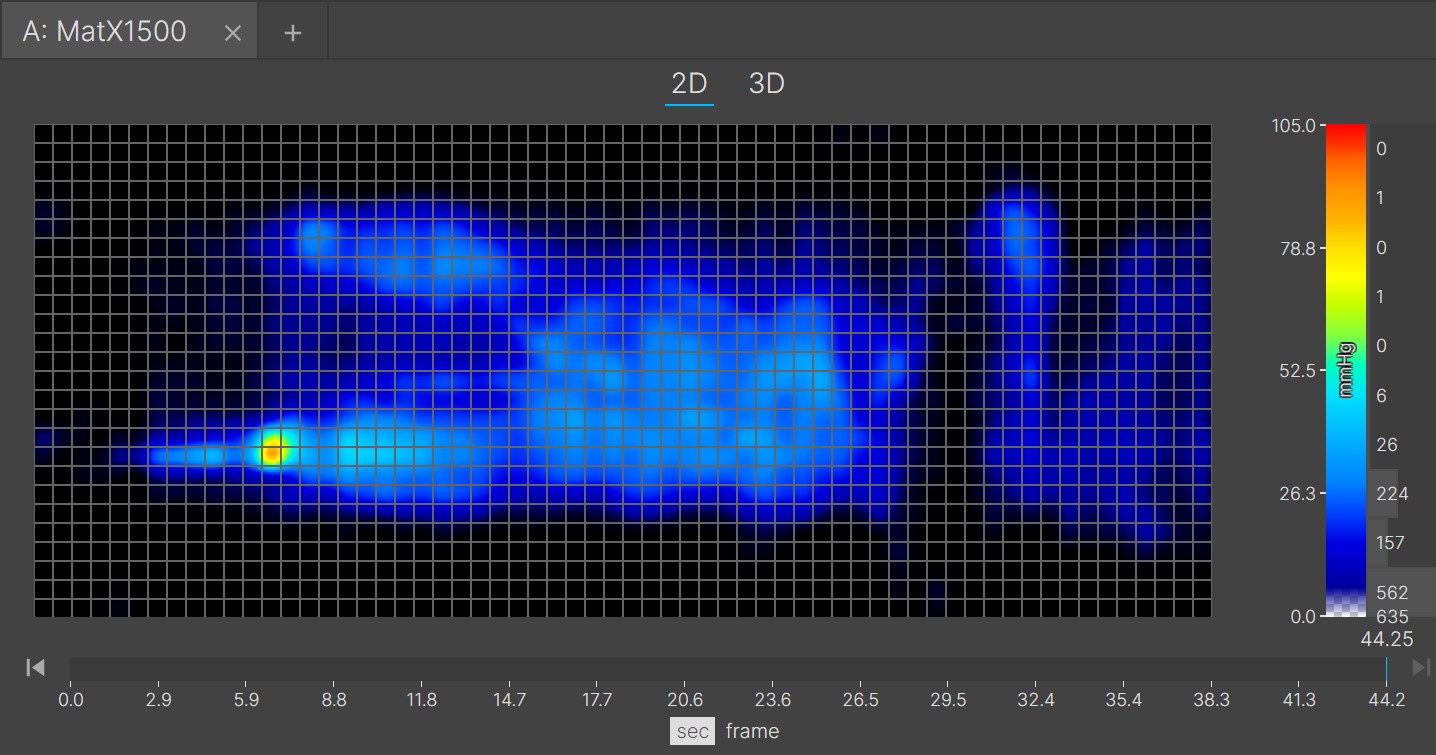
Task: Add a new tab with the plus icon
Action: (293, 33)
